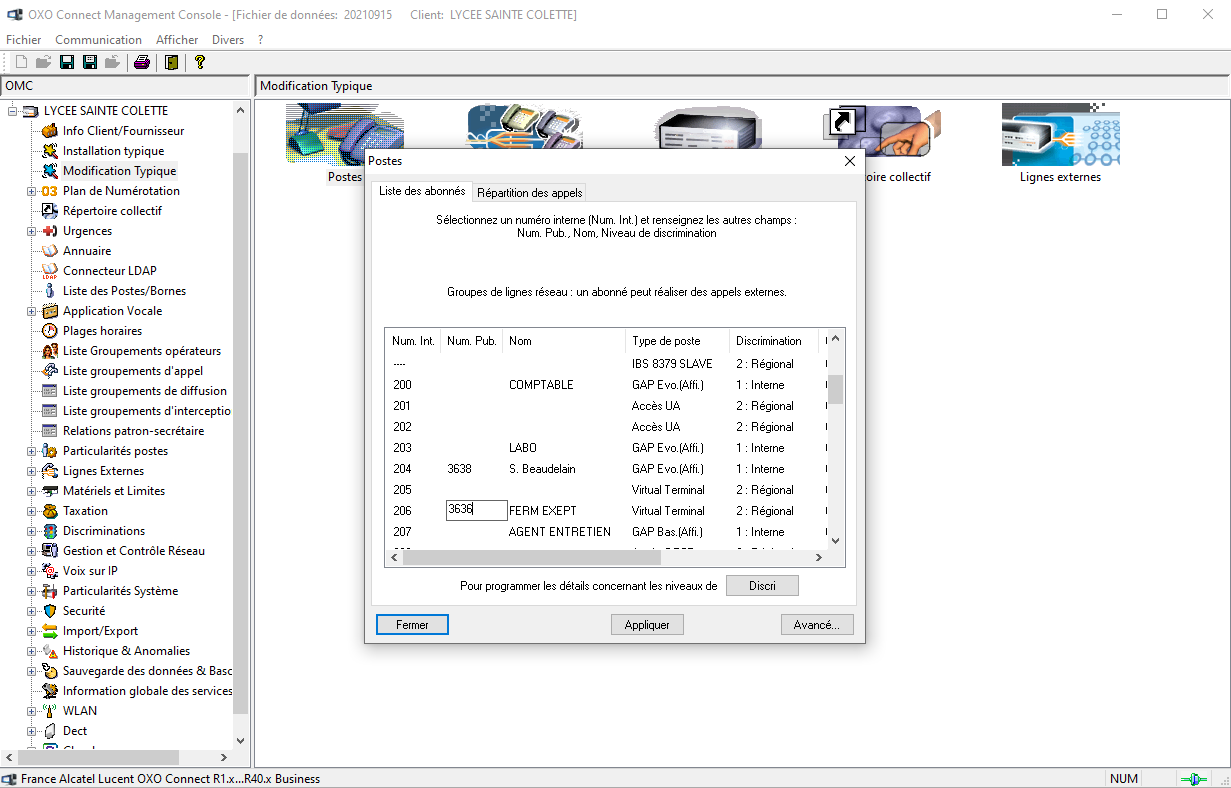Viewport: 1231px width, 788px height.
Task: Switch to Répartition des appels tab
Action: pyautogui.click(x=529, y=193)
